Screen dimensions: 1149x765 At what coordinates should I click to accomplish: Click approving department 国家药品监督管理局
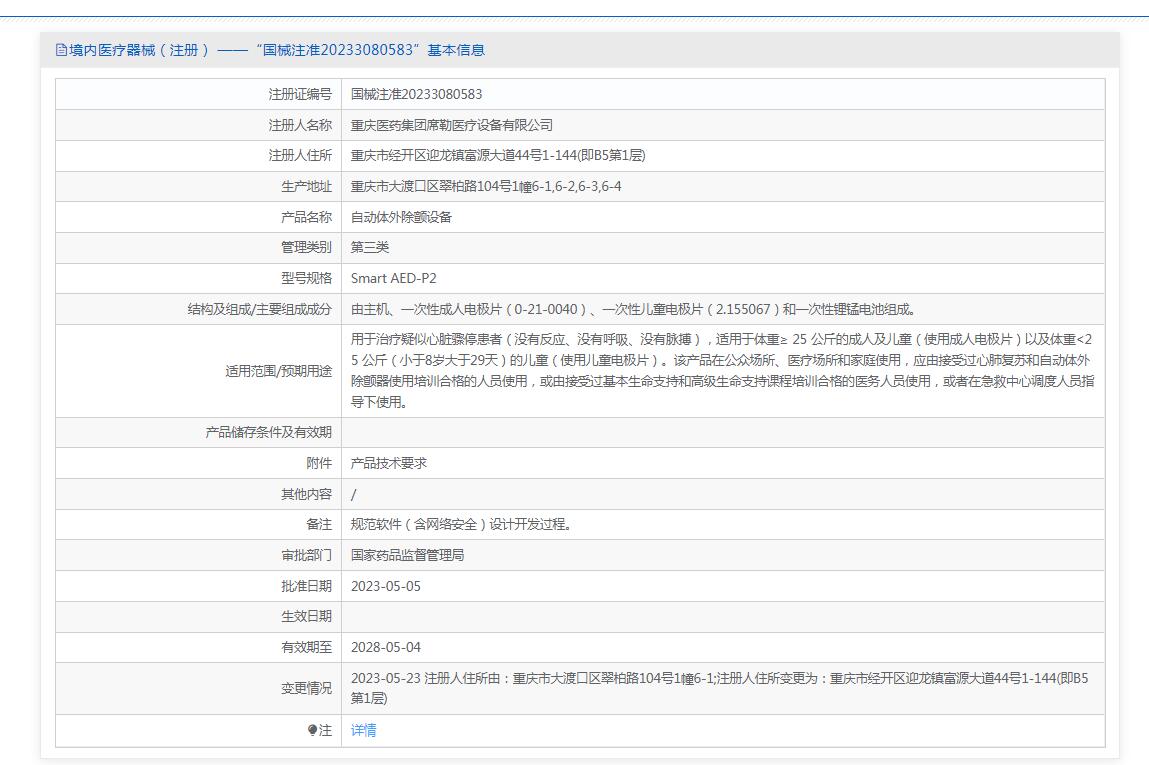tap(407, 556)
